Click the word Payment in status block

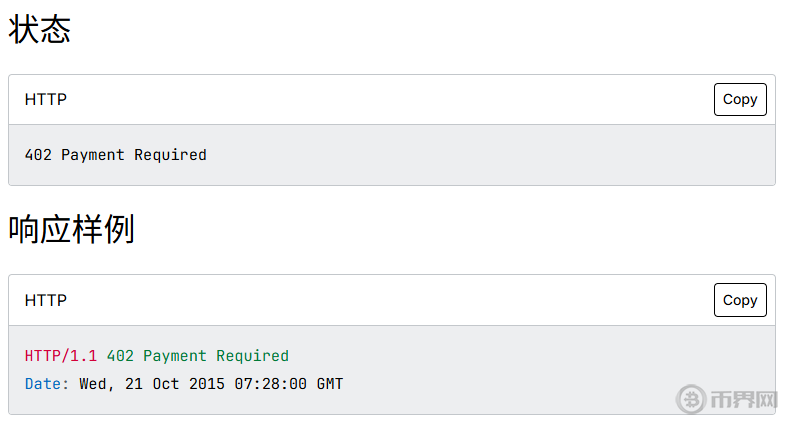point(93,155)
